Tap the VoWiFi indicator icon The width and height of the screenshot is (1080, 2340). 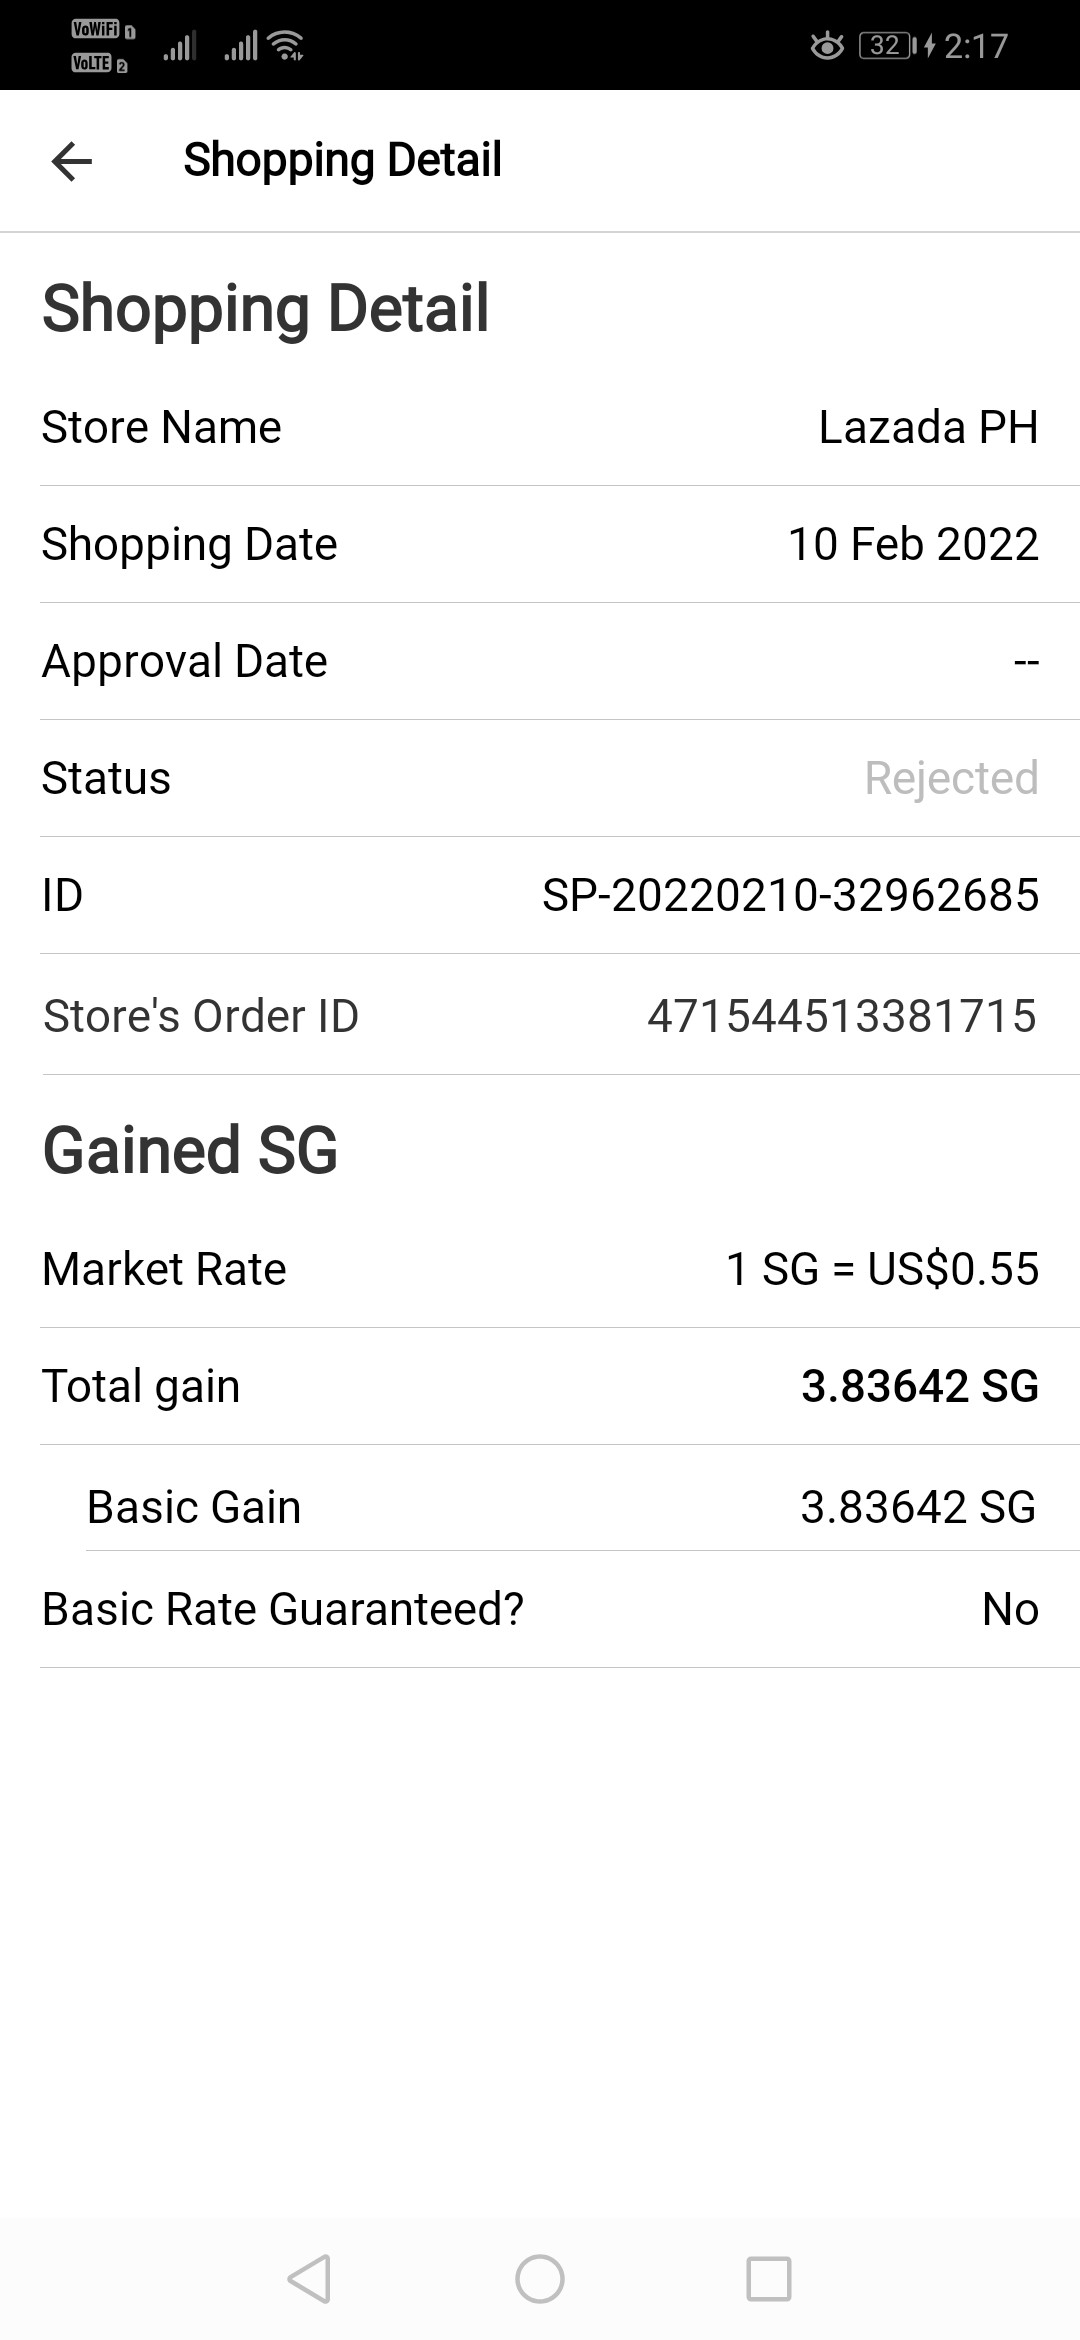click(x=102, y=30)
